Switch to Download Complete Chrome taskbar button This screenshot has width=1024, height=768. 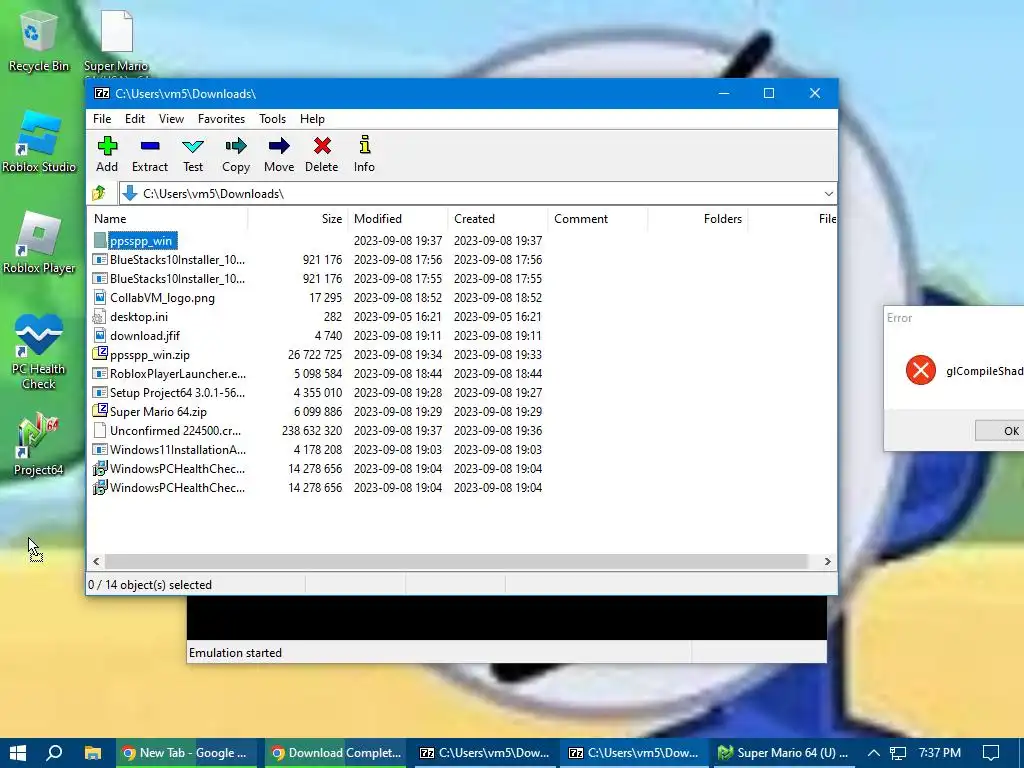336,753
